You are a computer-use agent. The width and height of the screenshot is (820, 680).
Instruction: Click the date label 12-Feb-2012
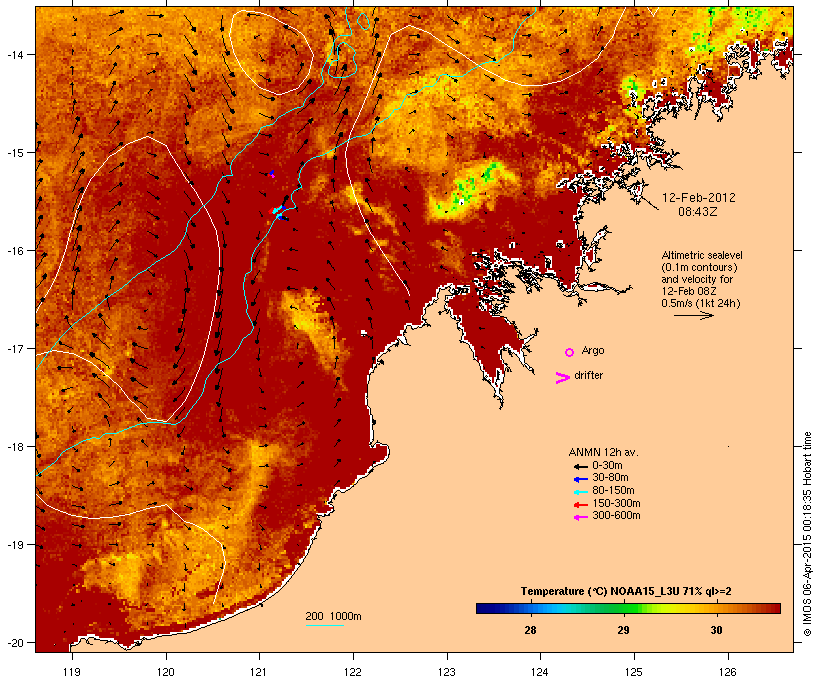[x=699, y=198]
